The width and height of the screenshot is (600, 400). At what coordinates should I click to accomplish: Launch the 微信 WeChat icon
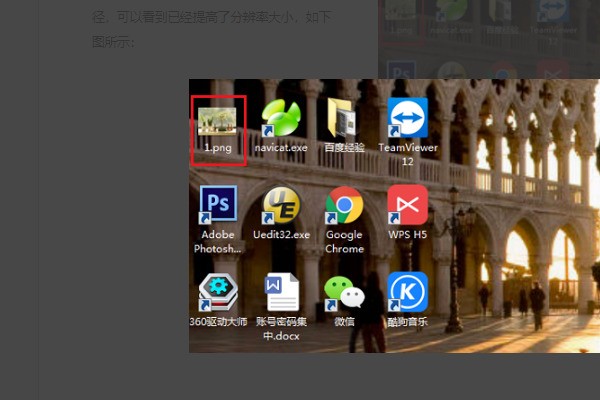344,292
